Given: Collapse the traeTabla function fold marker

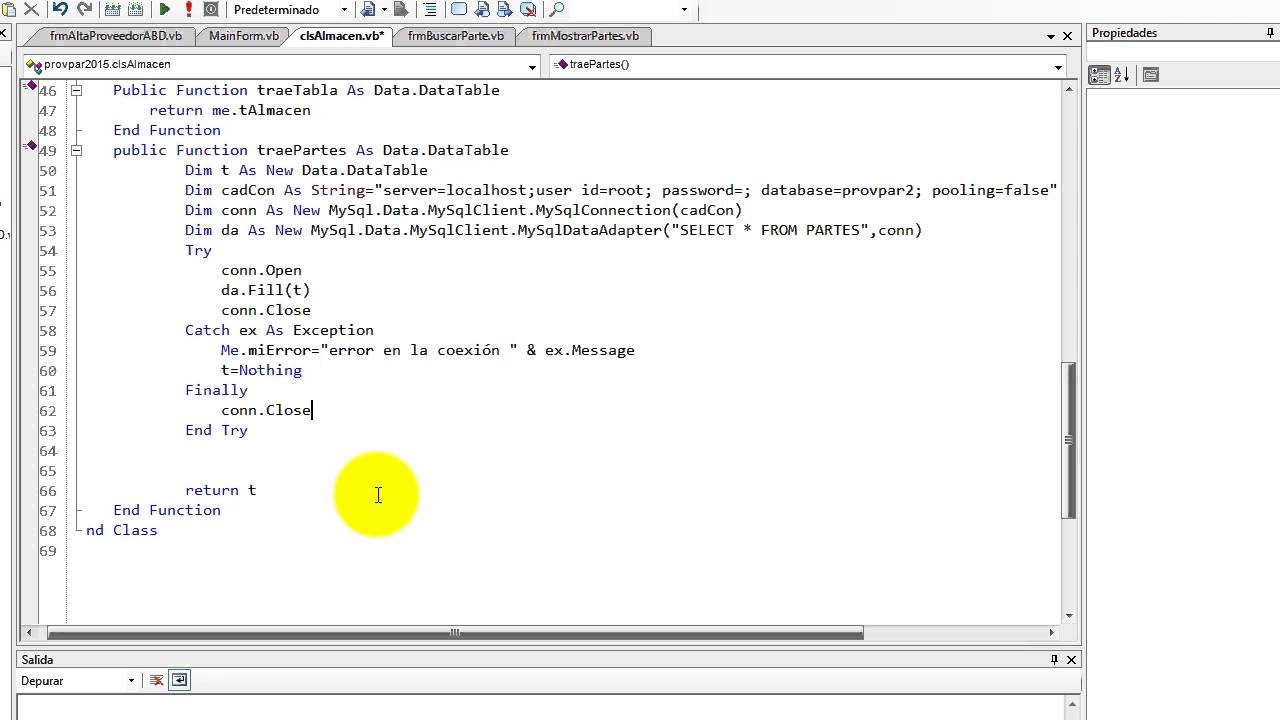Looking at the screenshot, I should (x=76, y=90).
